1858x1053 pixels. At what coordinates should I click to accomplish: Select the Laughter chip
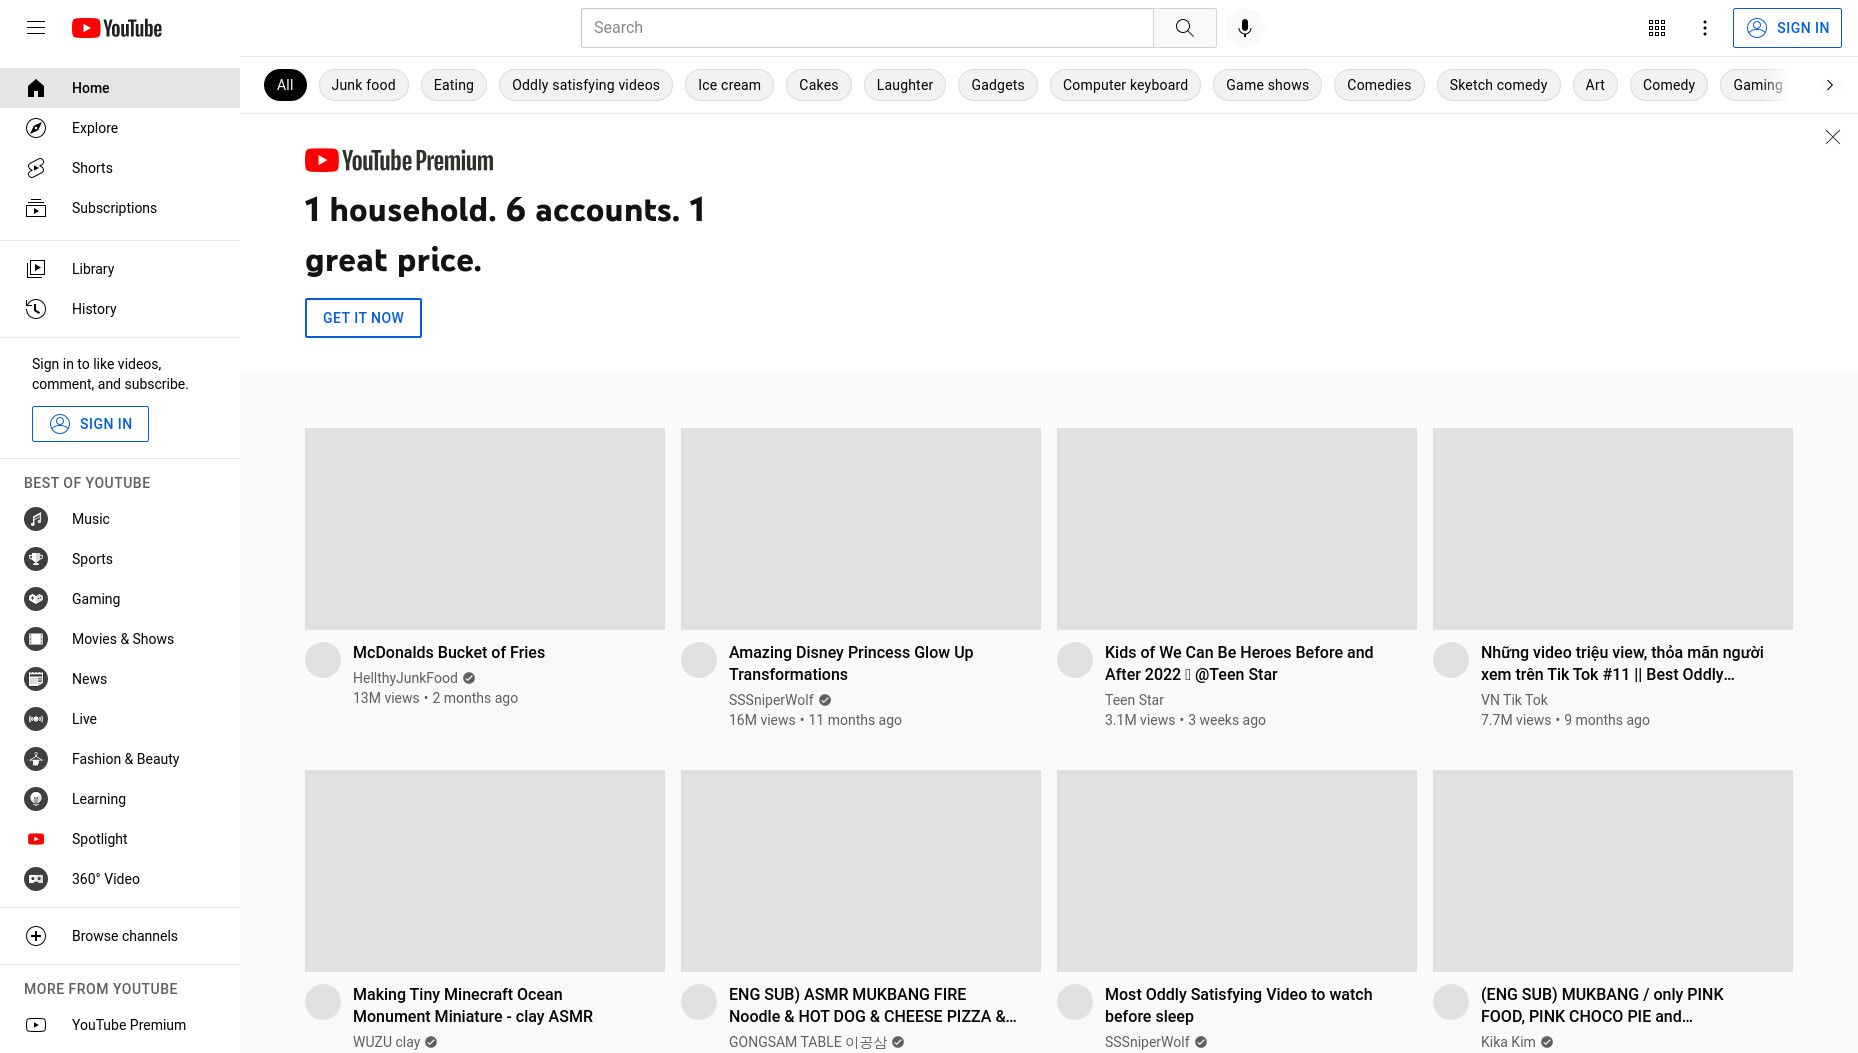coord(905,85)
